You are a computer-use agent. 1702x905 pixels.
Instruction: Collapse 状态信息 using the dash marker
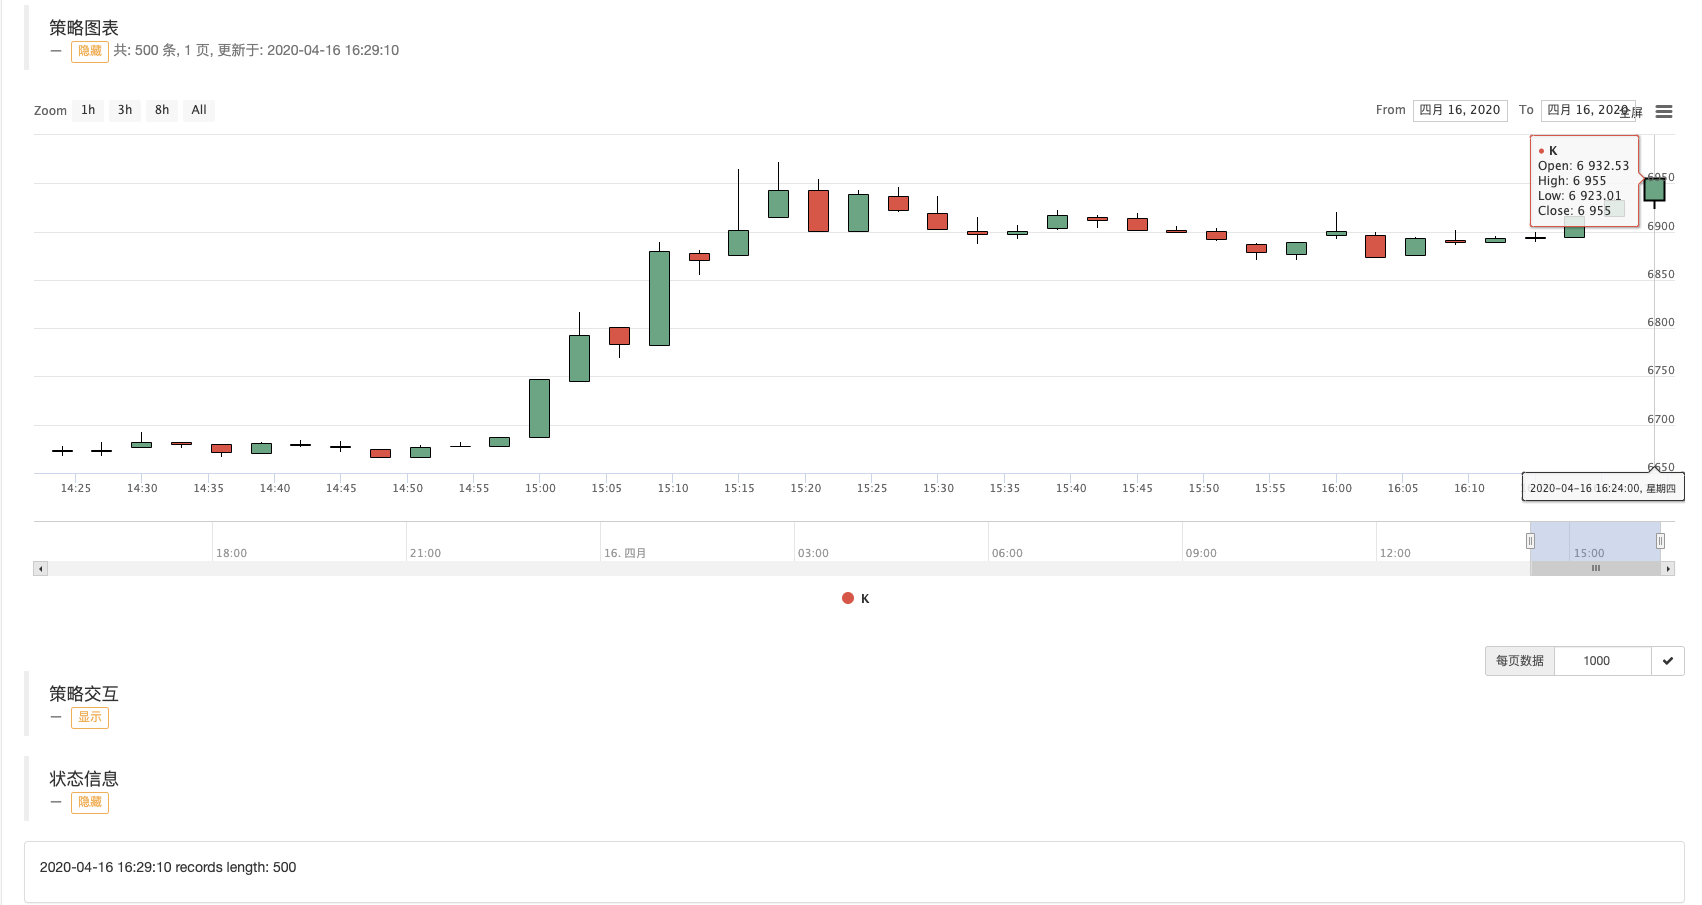56,802
